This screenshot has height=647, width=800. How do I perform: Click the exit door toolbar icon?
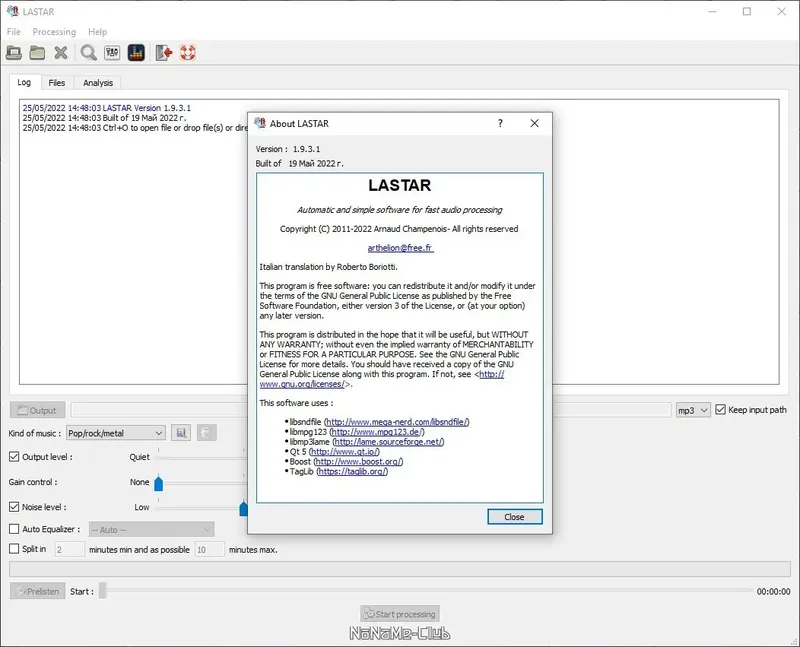pos(164,53)
